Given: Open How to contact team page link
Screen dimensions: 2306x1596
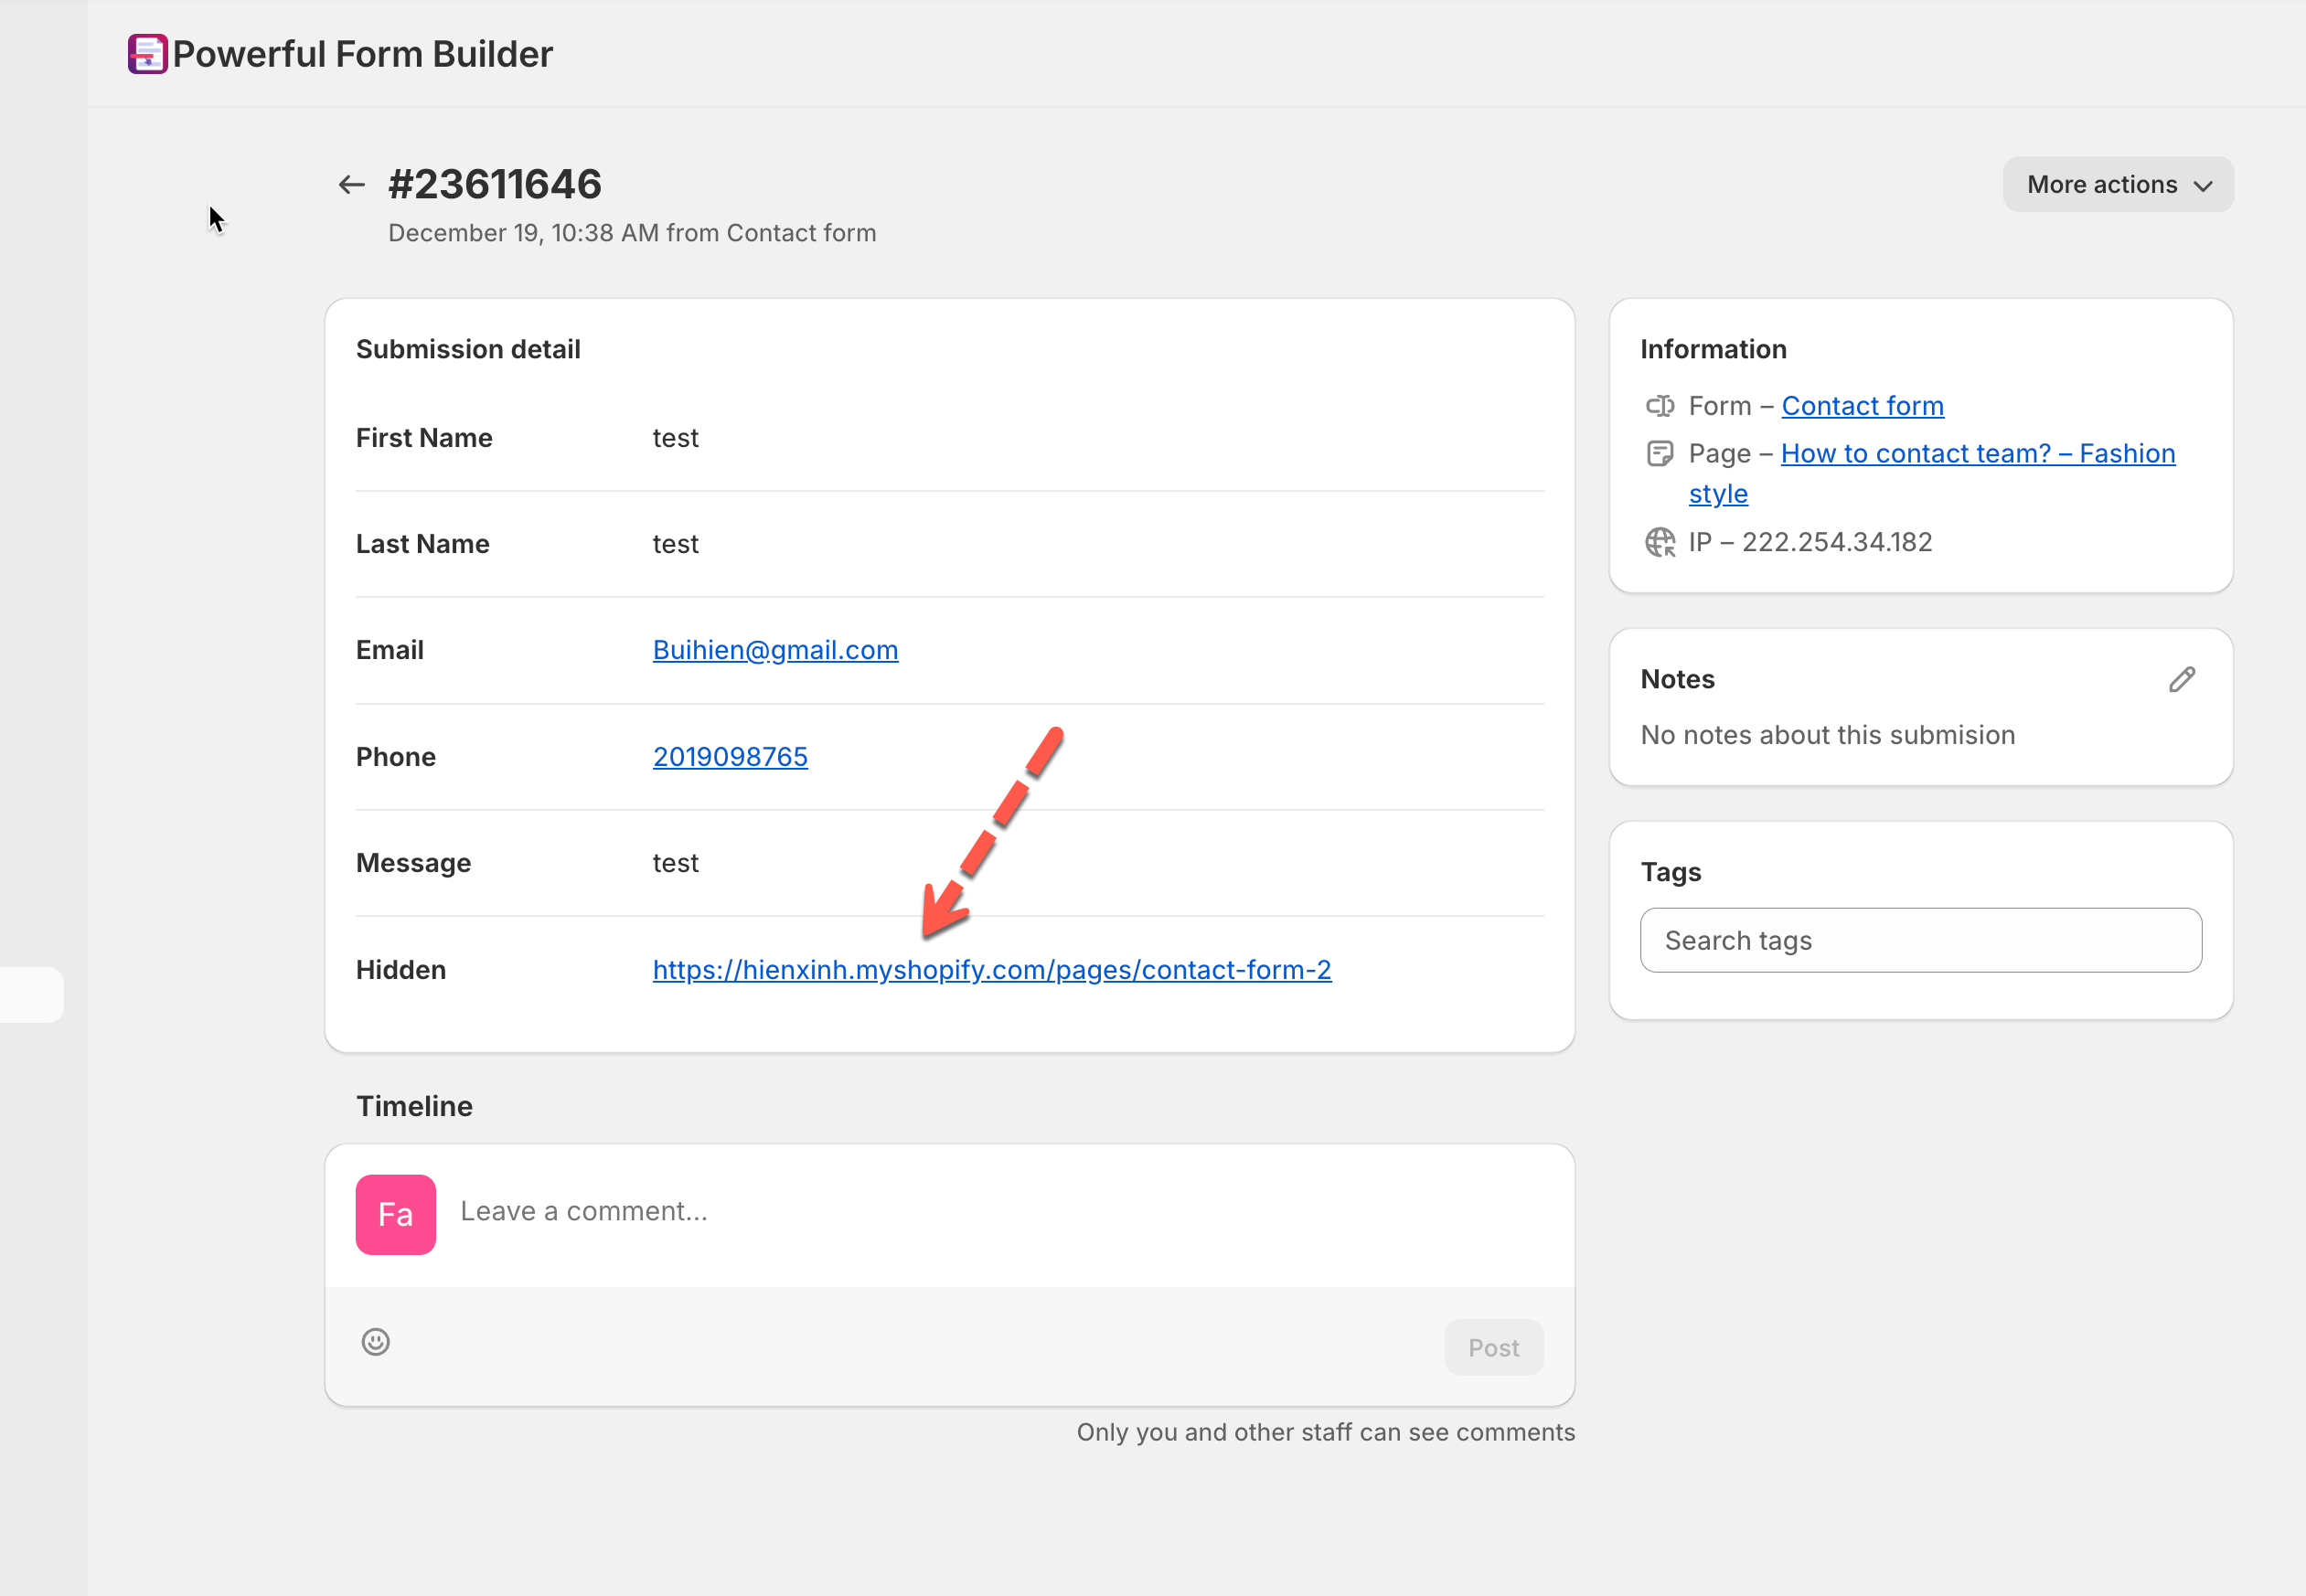Looking at the screenshot, I should coord(1977,454).
